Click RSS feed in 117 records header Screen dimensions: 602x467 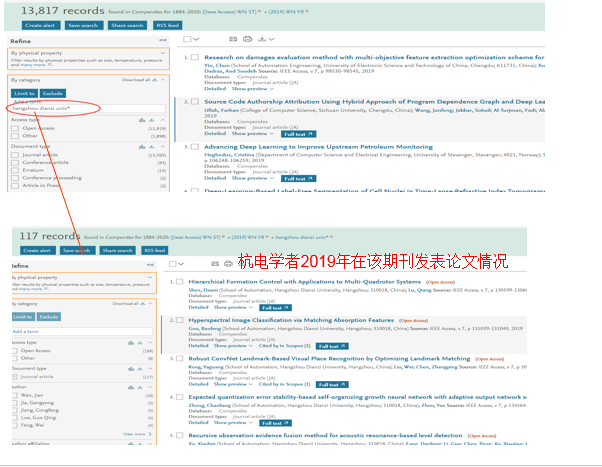(x=155, y=250)
